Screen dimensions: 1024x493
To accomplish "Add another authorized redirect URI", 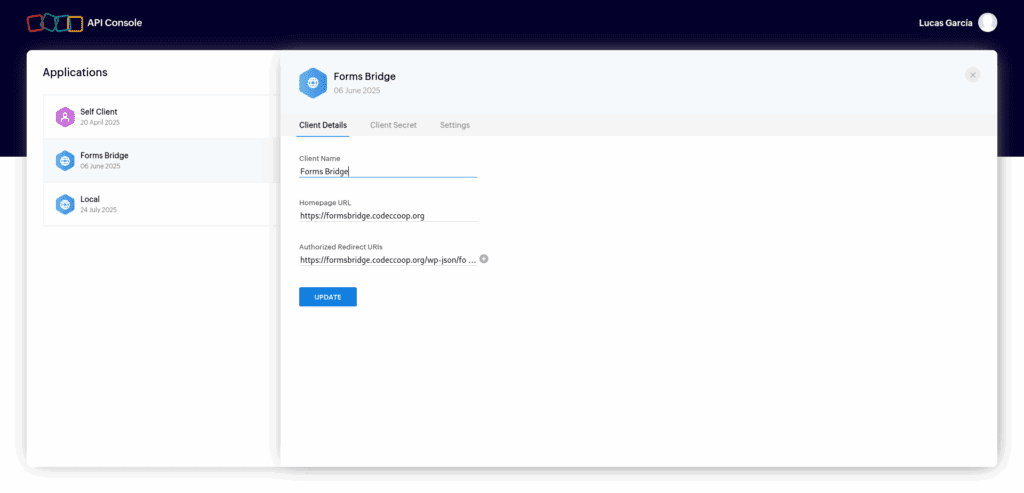I will coord(484,259).
